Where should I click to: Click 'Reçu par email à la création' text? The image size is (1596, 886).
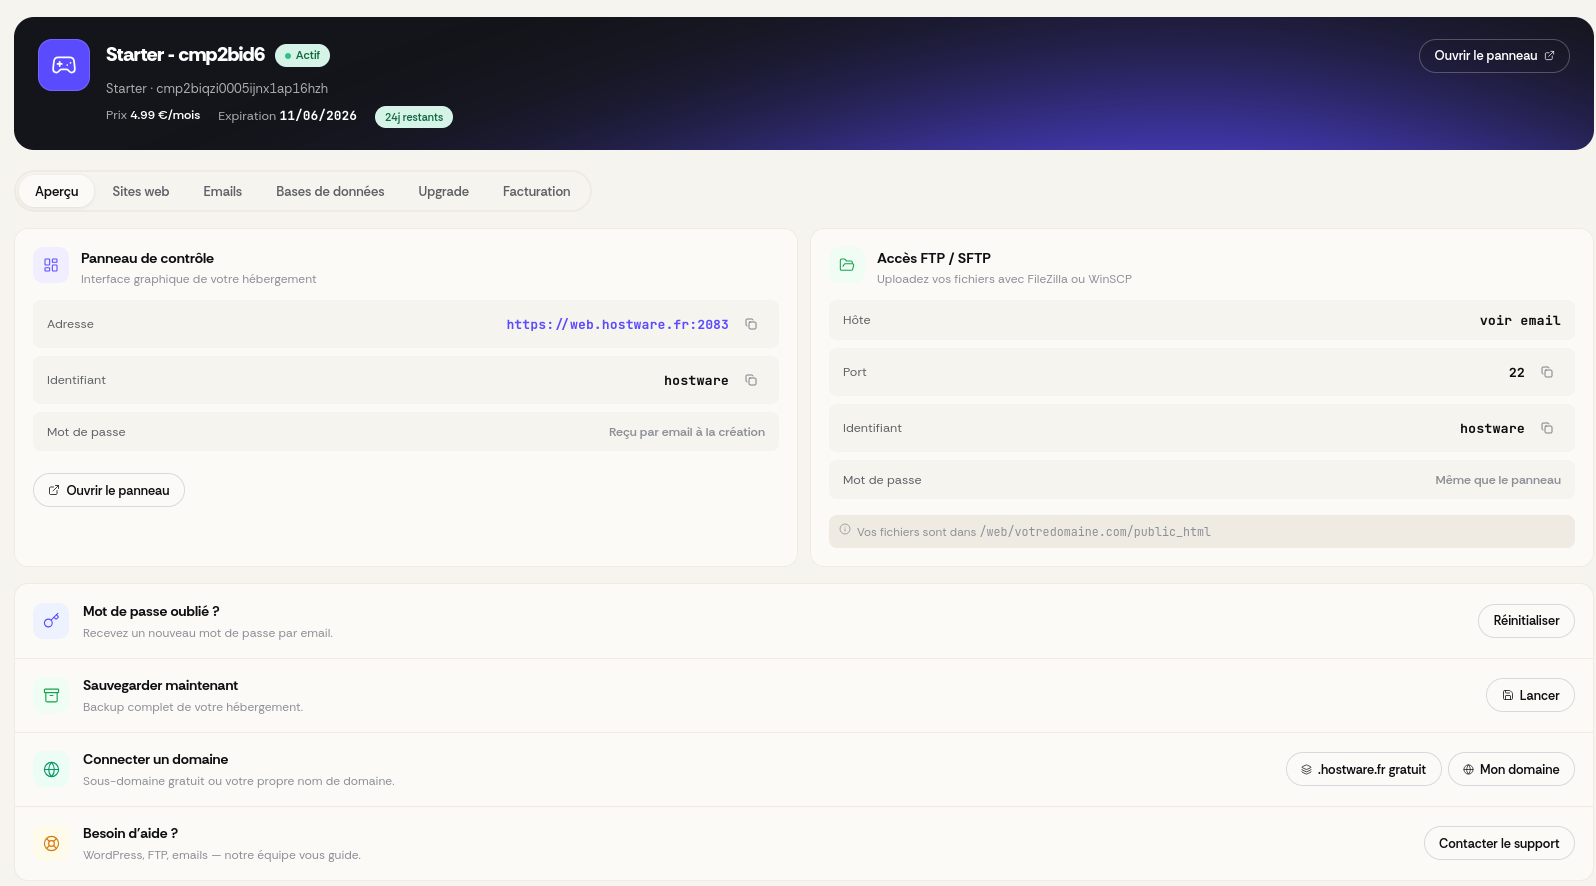(687, 432)
